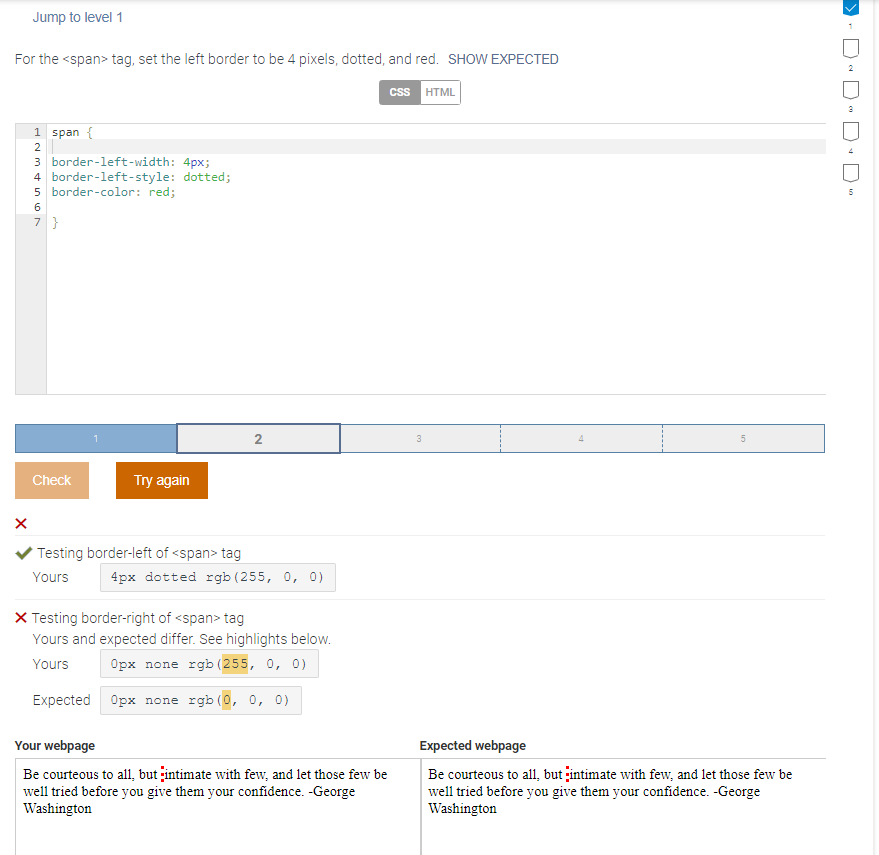Click the 'Expected webpage' preview pane

pyautogui.click(x=623, y=806)
